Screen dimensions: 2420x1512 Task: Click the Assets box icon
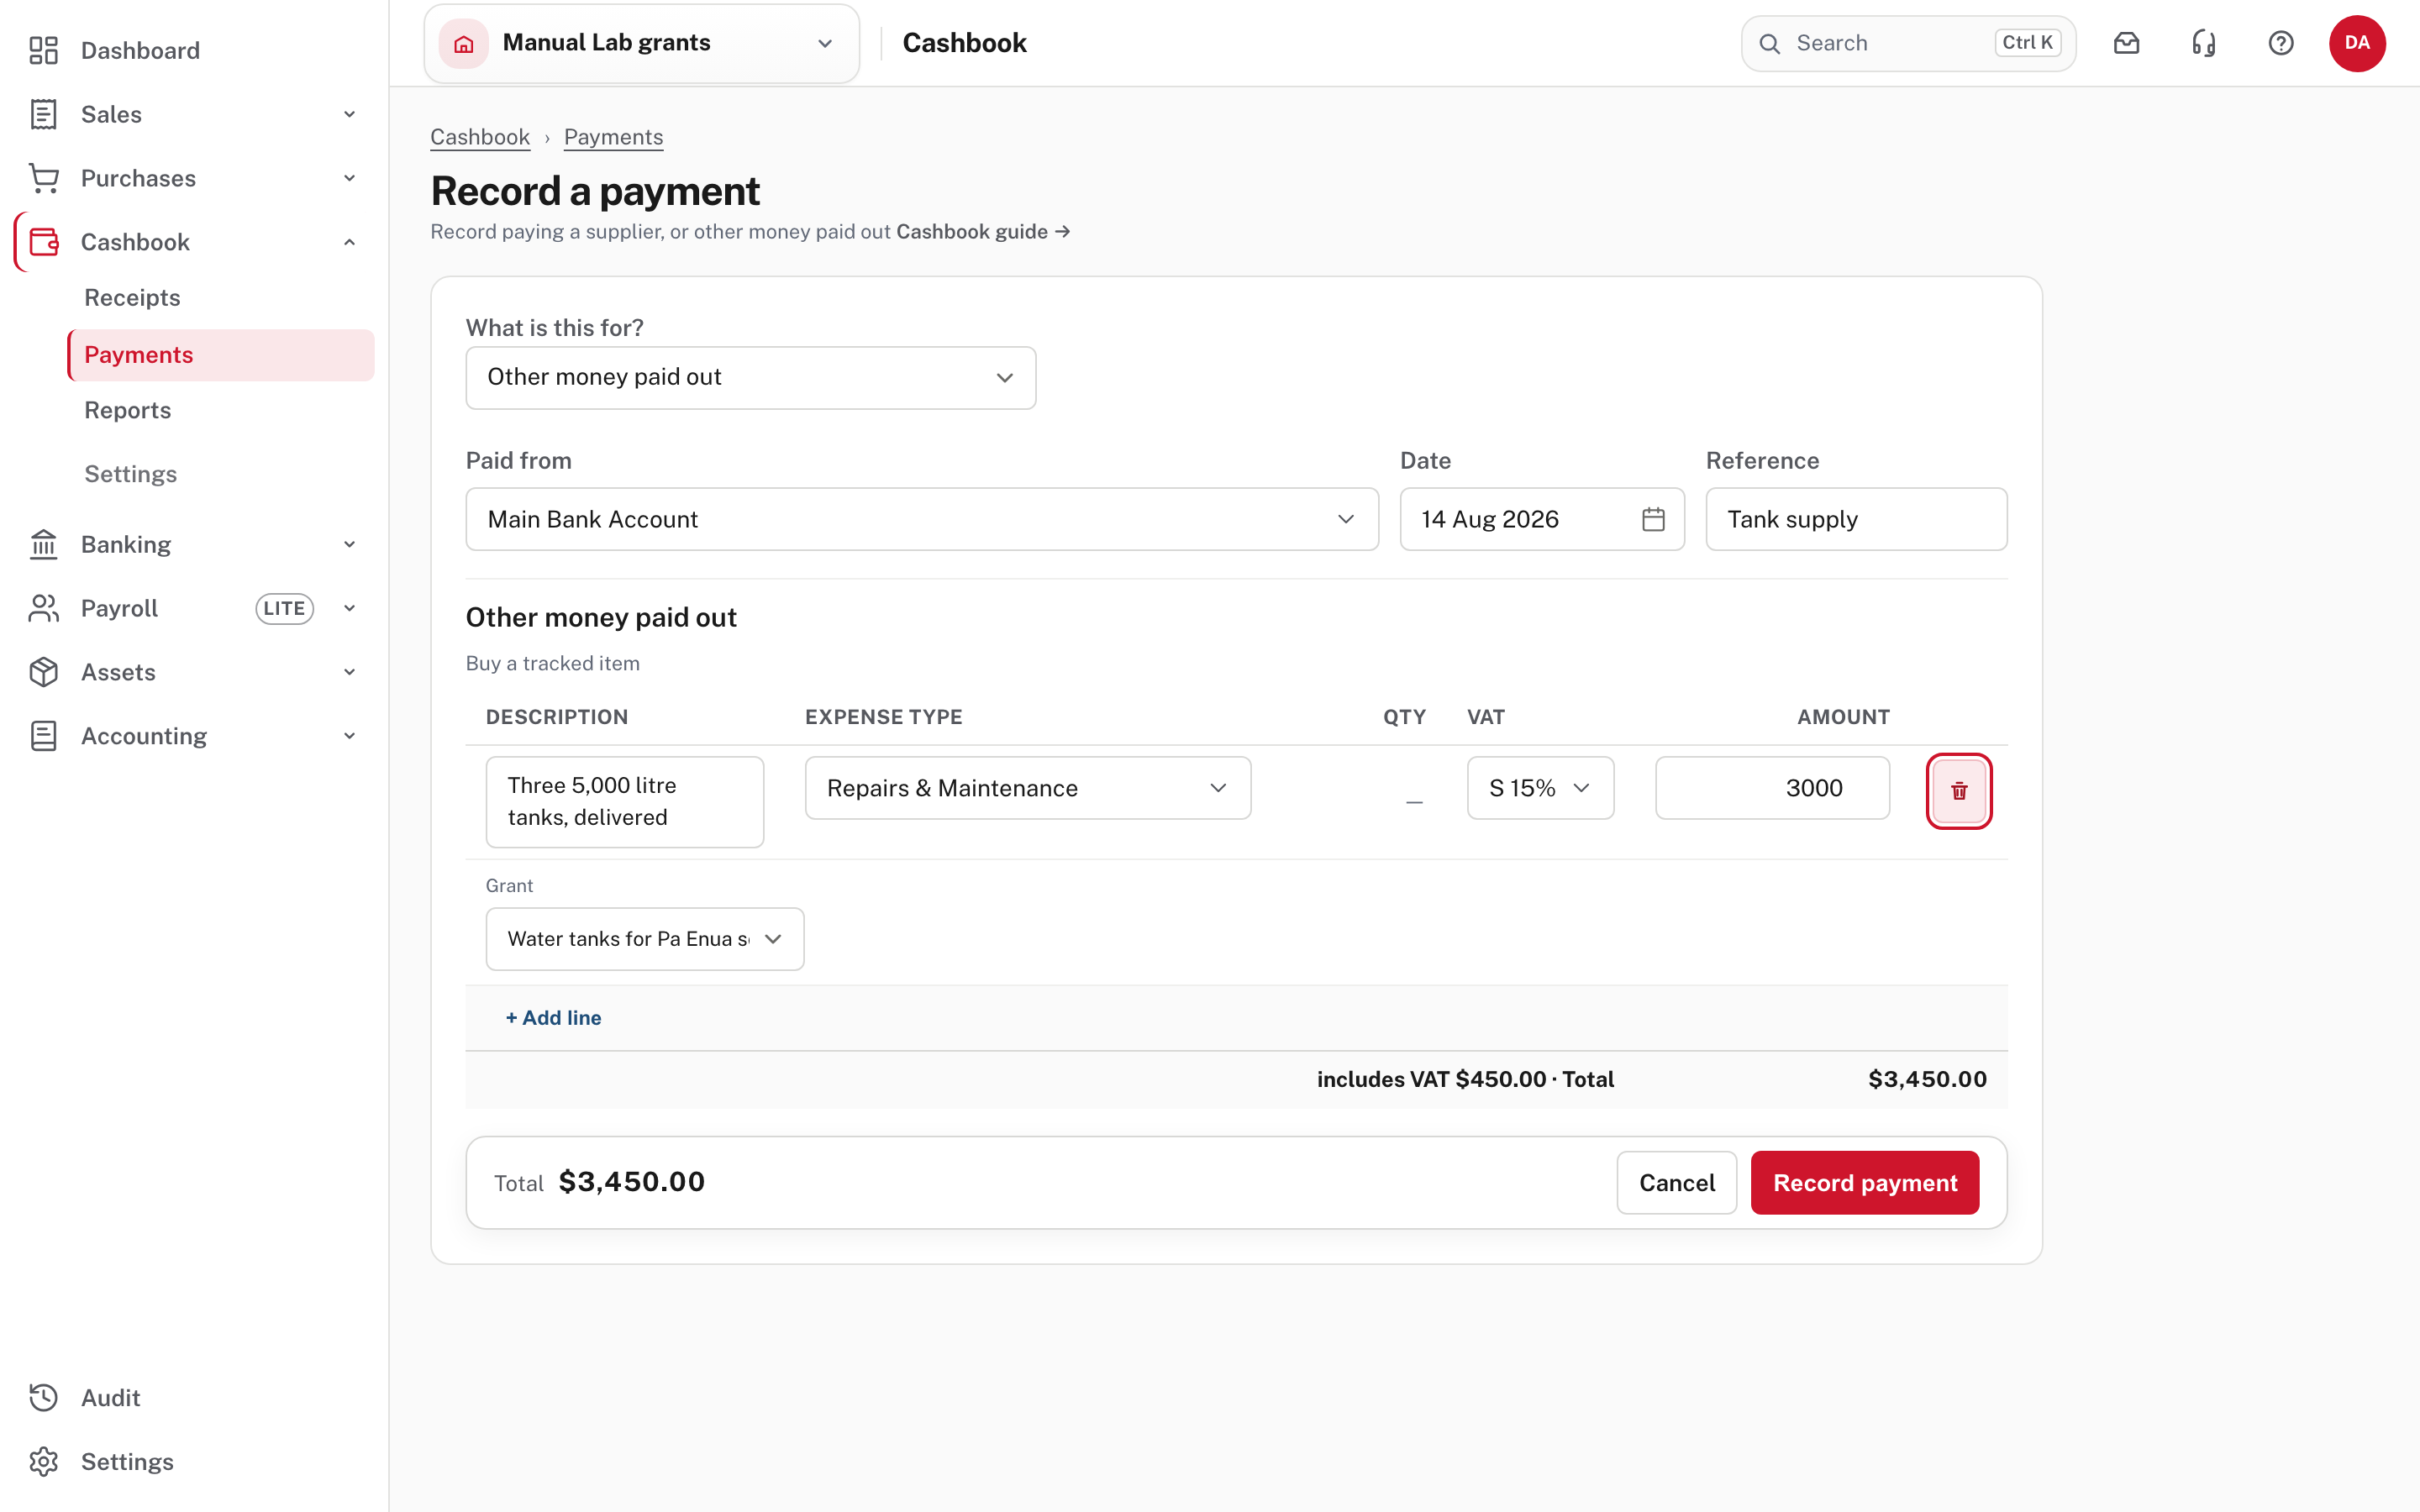[43, 672]
